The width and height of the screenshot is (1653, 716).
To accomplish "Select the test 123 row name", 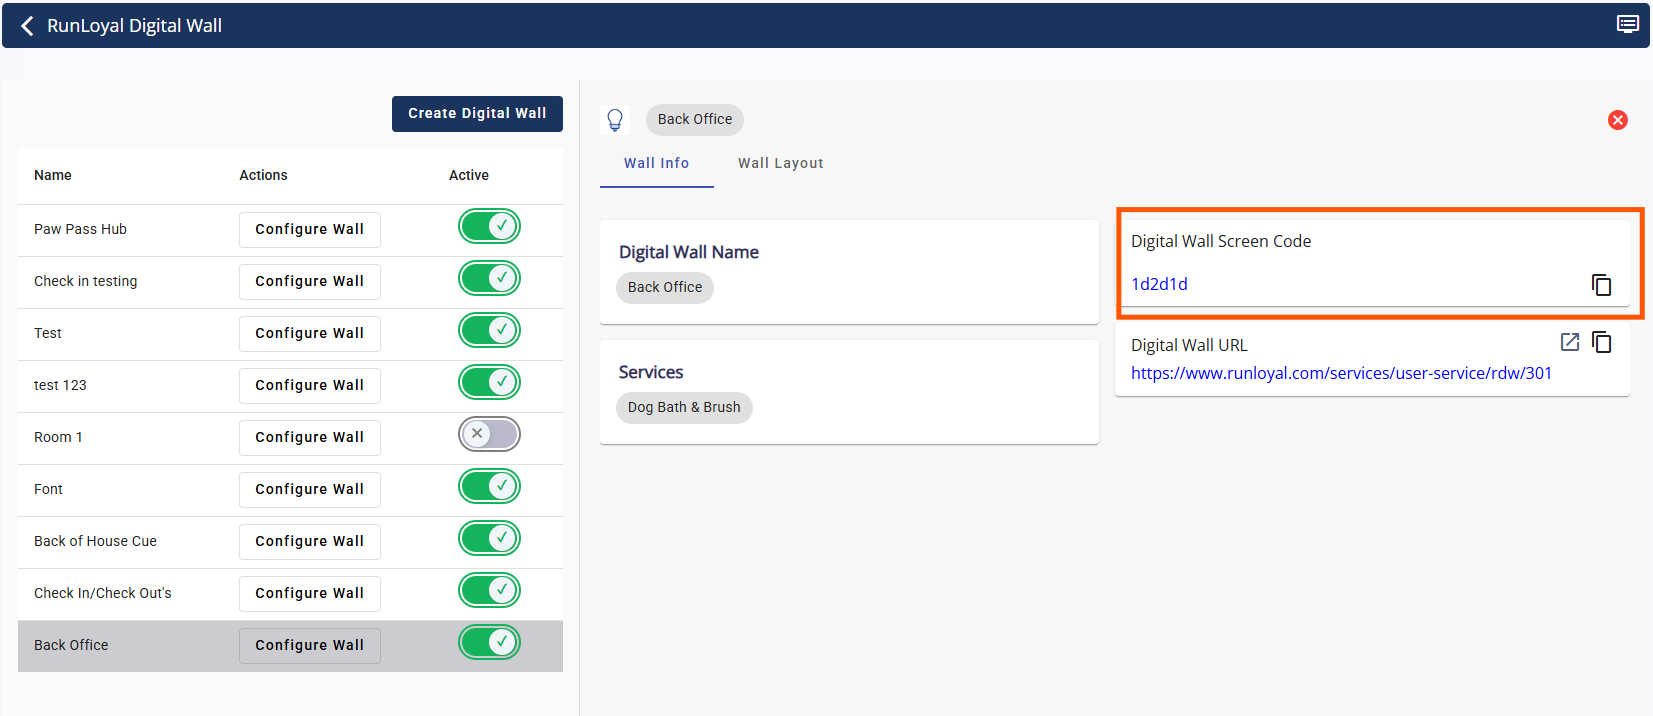I will [x=60, y=385].
